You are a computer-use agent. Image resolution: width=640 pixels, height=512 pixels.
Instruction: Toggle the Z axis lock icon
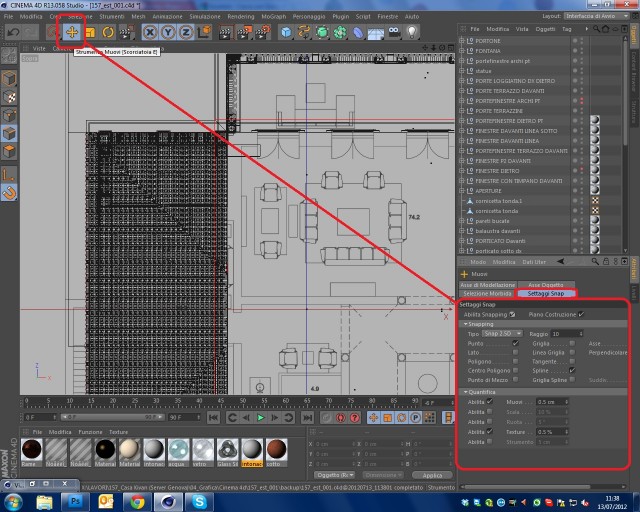pos(186,32)
